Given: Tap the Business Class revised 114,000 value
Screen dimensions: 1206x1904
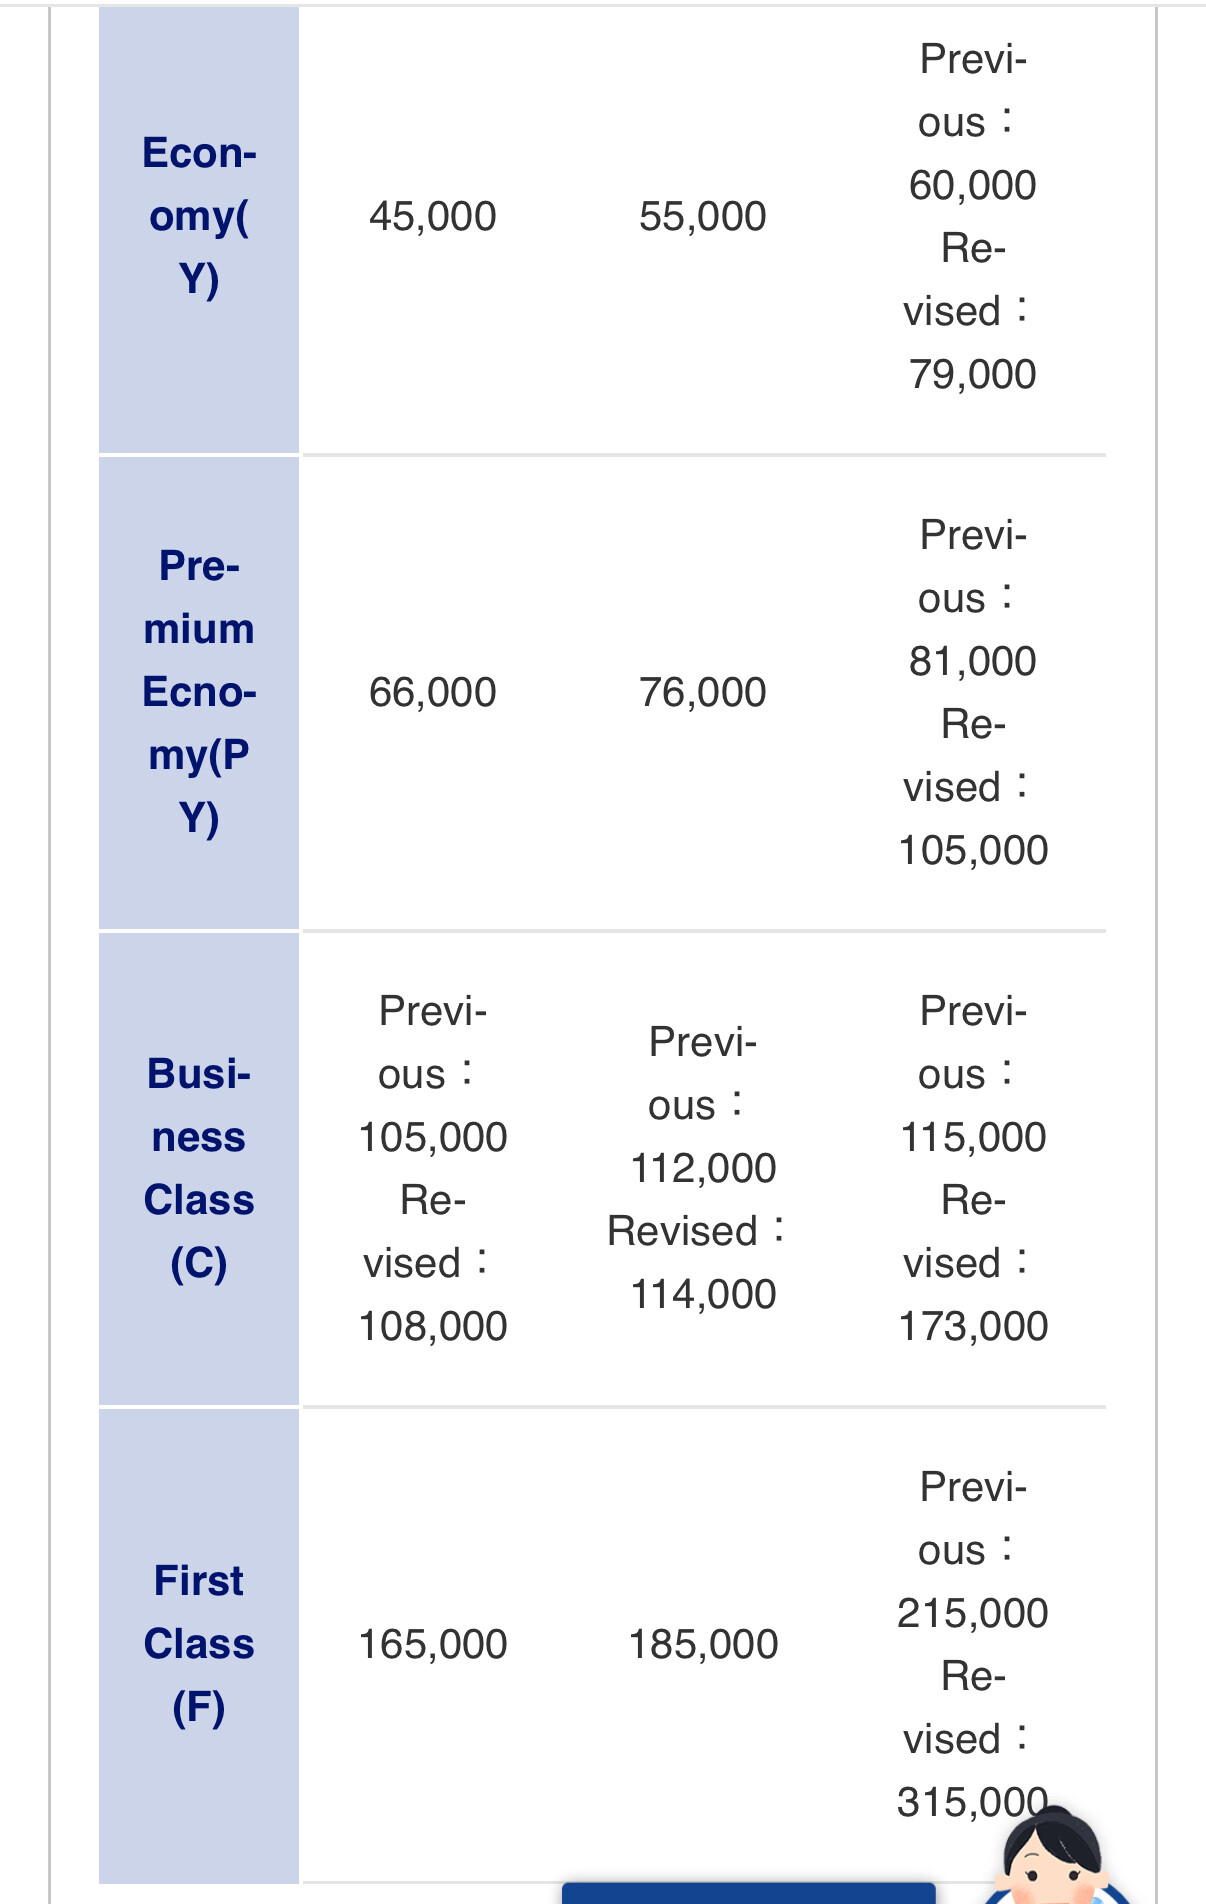Looking at the screenshot, I should pyautogui.click(x=702, y=1294).
